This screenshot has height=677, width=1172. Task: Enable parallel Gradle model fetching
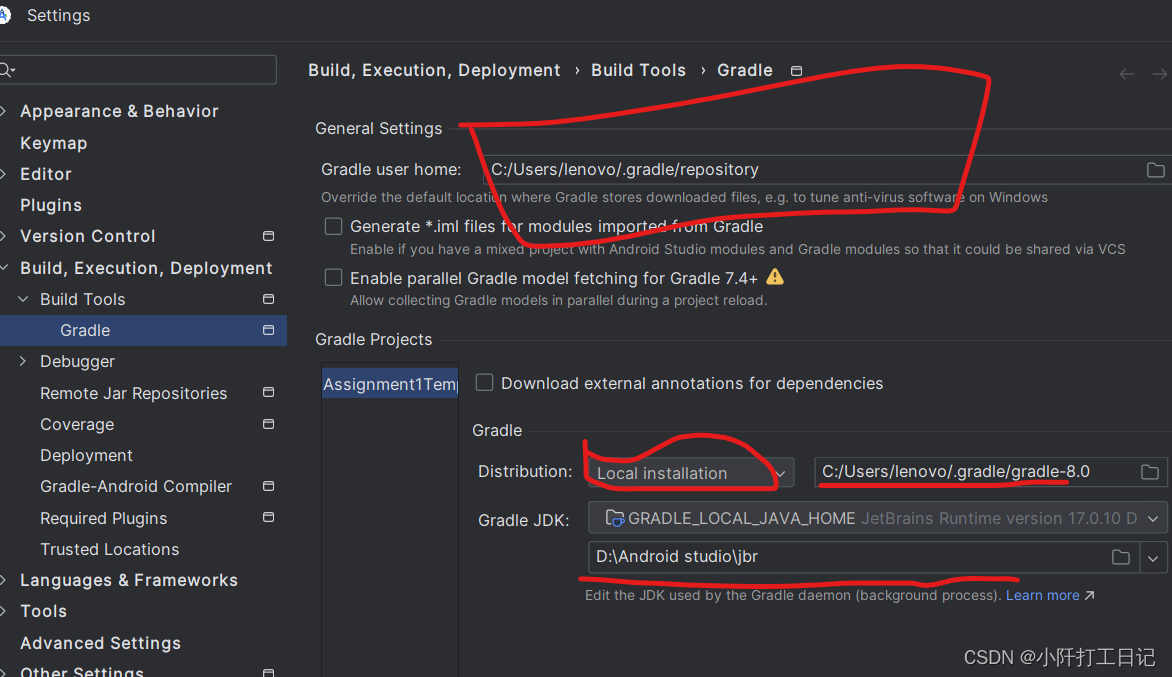click(333, 277)
